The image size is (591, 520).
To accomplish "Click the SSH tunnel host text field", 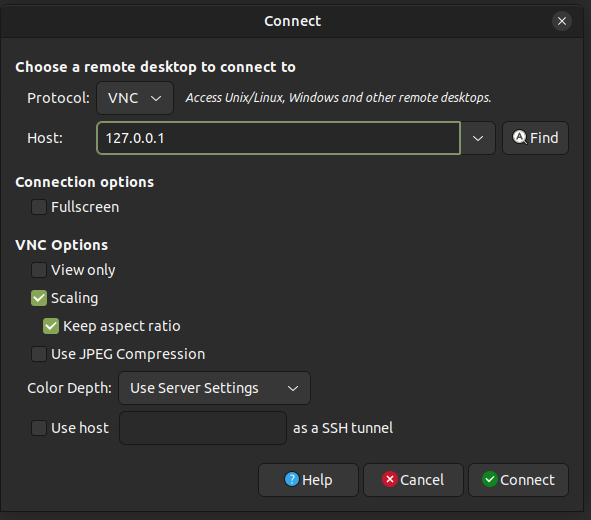I will pyautogui.click(x=203, y=428).
